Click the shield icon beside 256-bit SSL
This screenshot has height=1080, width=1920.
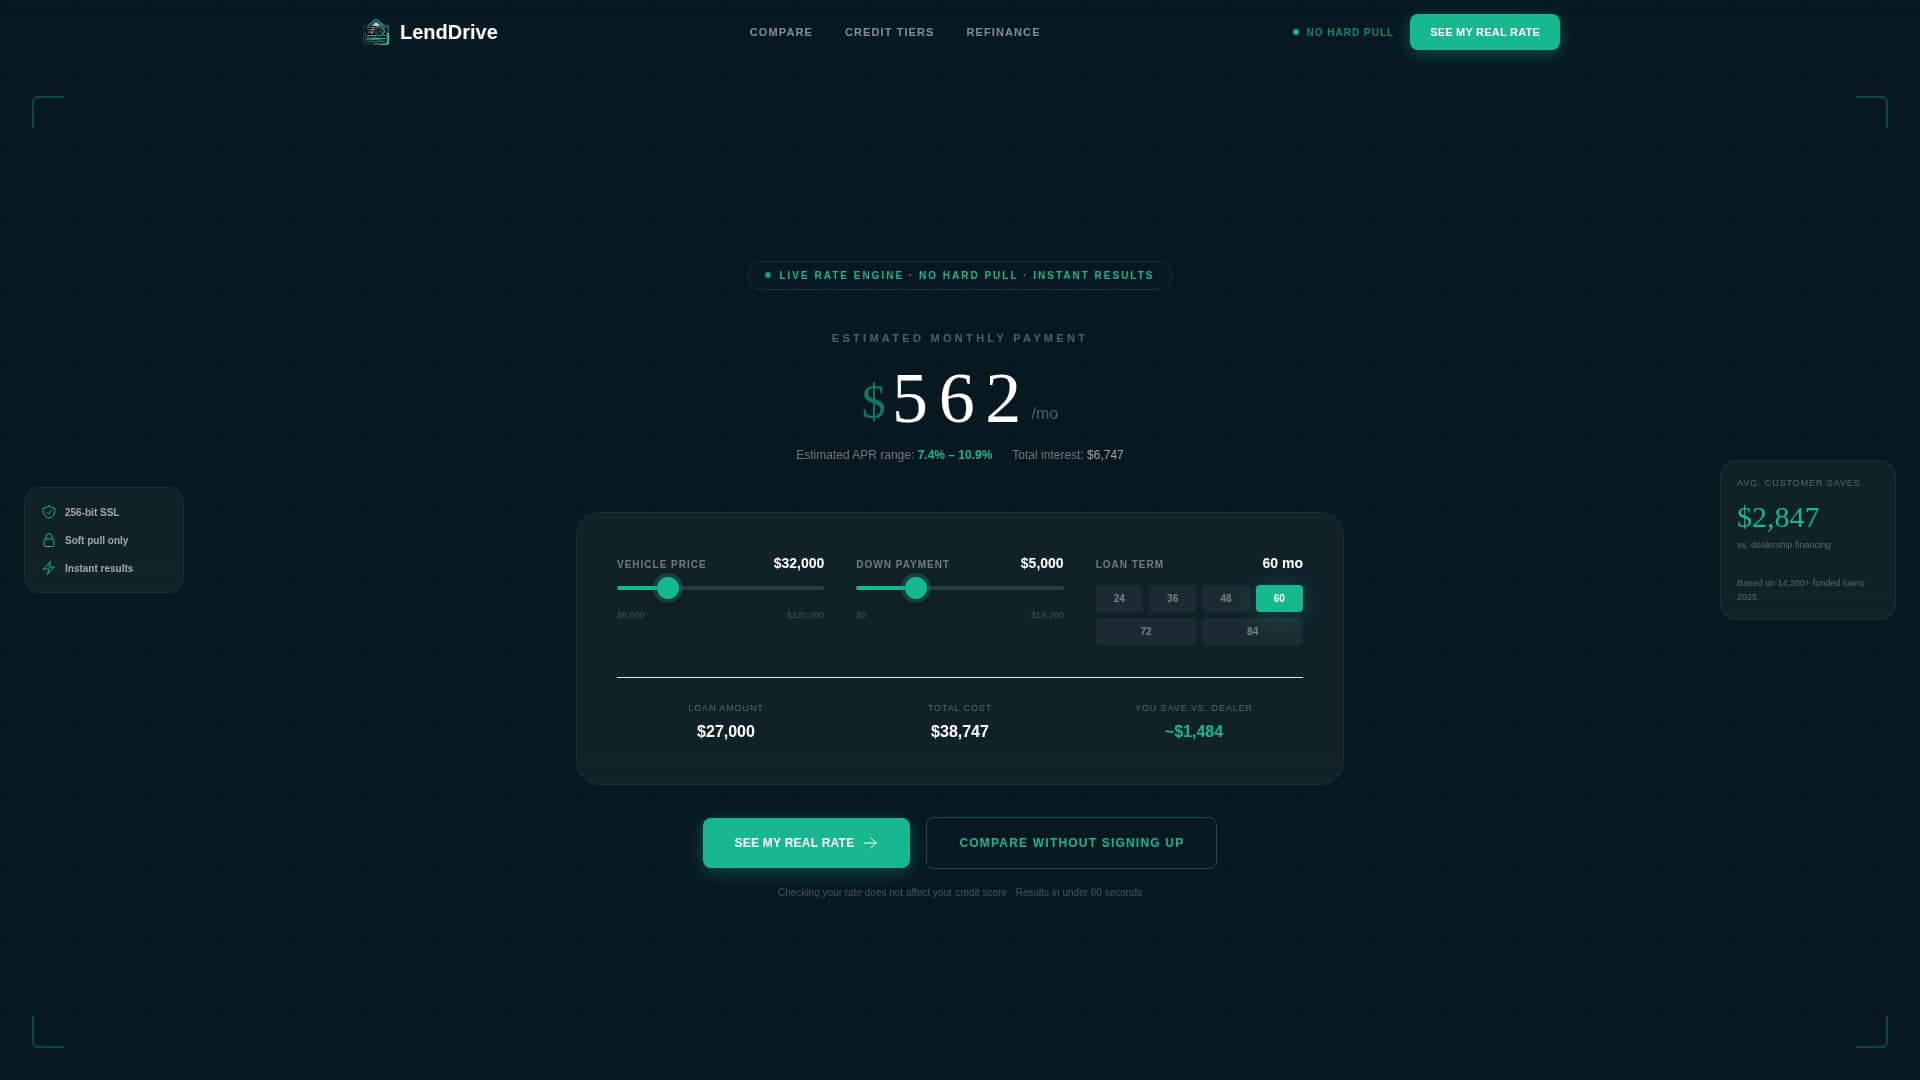pos(49,512)
